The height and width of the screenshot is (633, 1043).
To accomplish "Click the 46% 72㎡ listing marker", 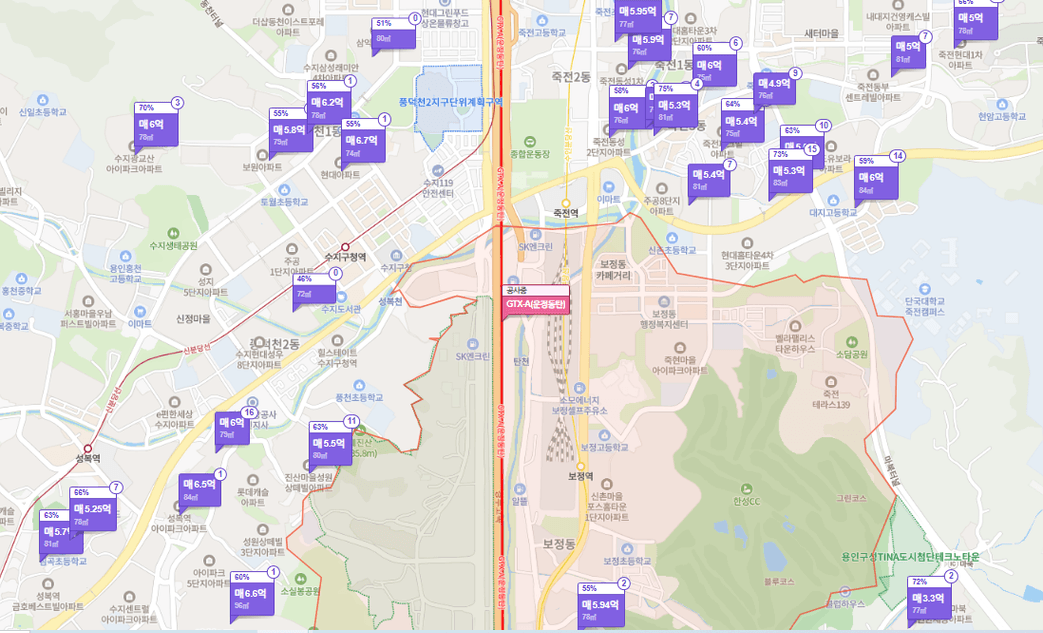I will pos(315,290).
